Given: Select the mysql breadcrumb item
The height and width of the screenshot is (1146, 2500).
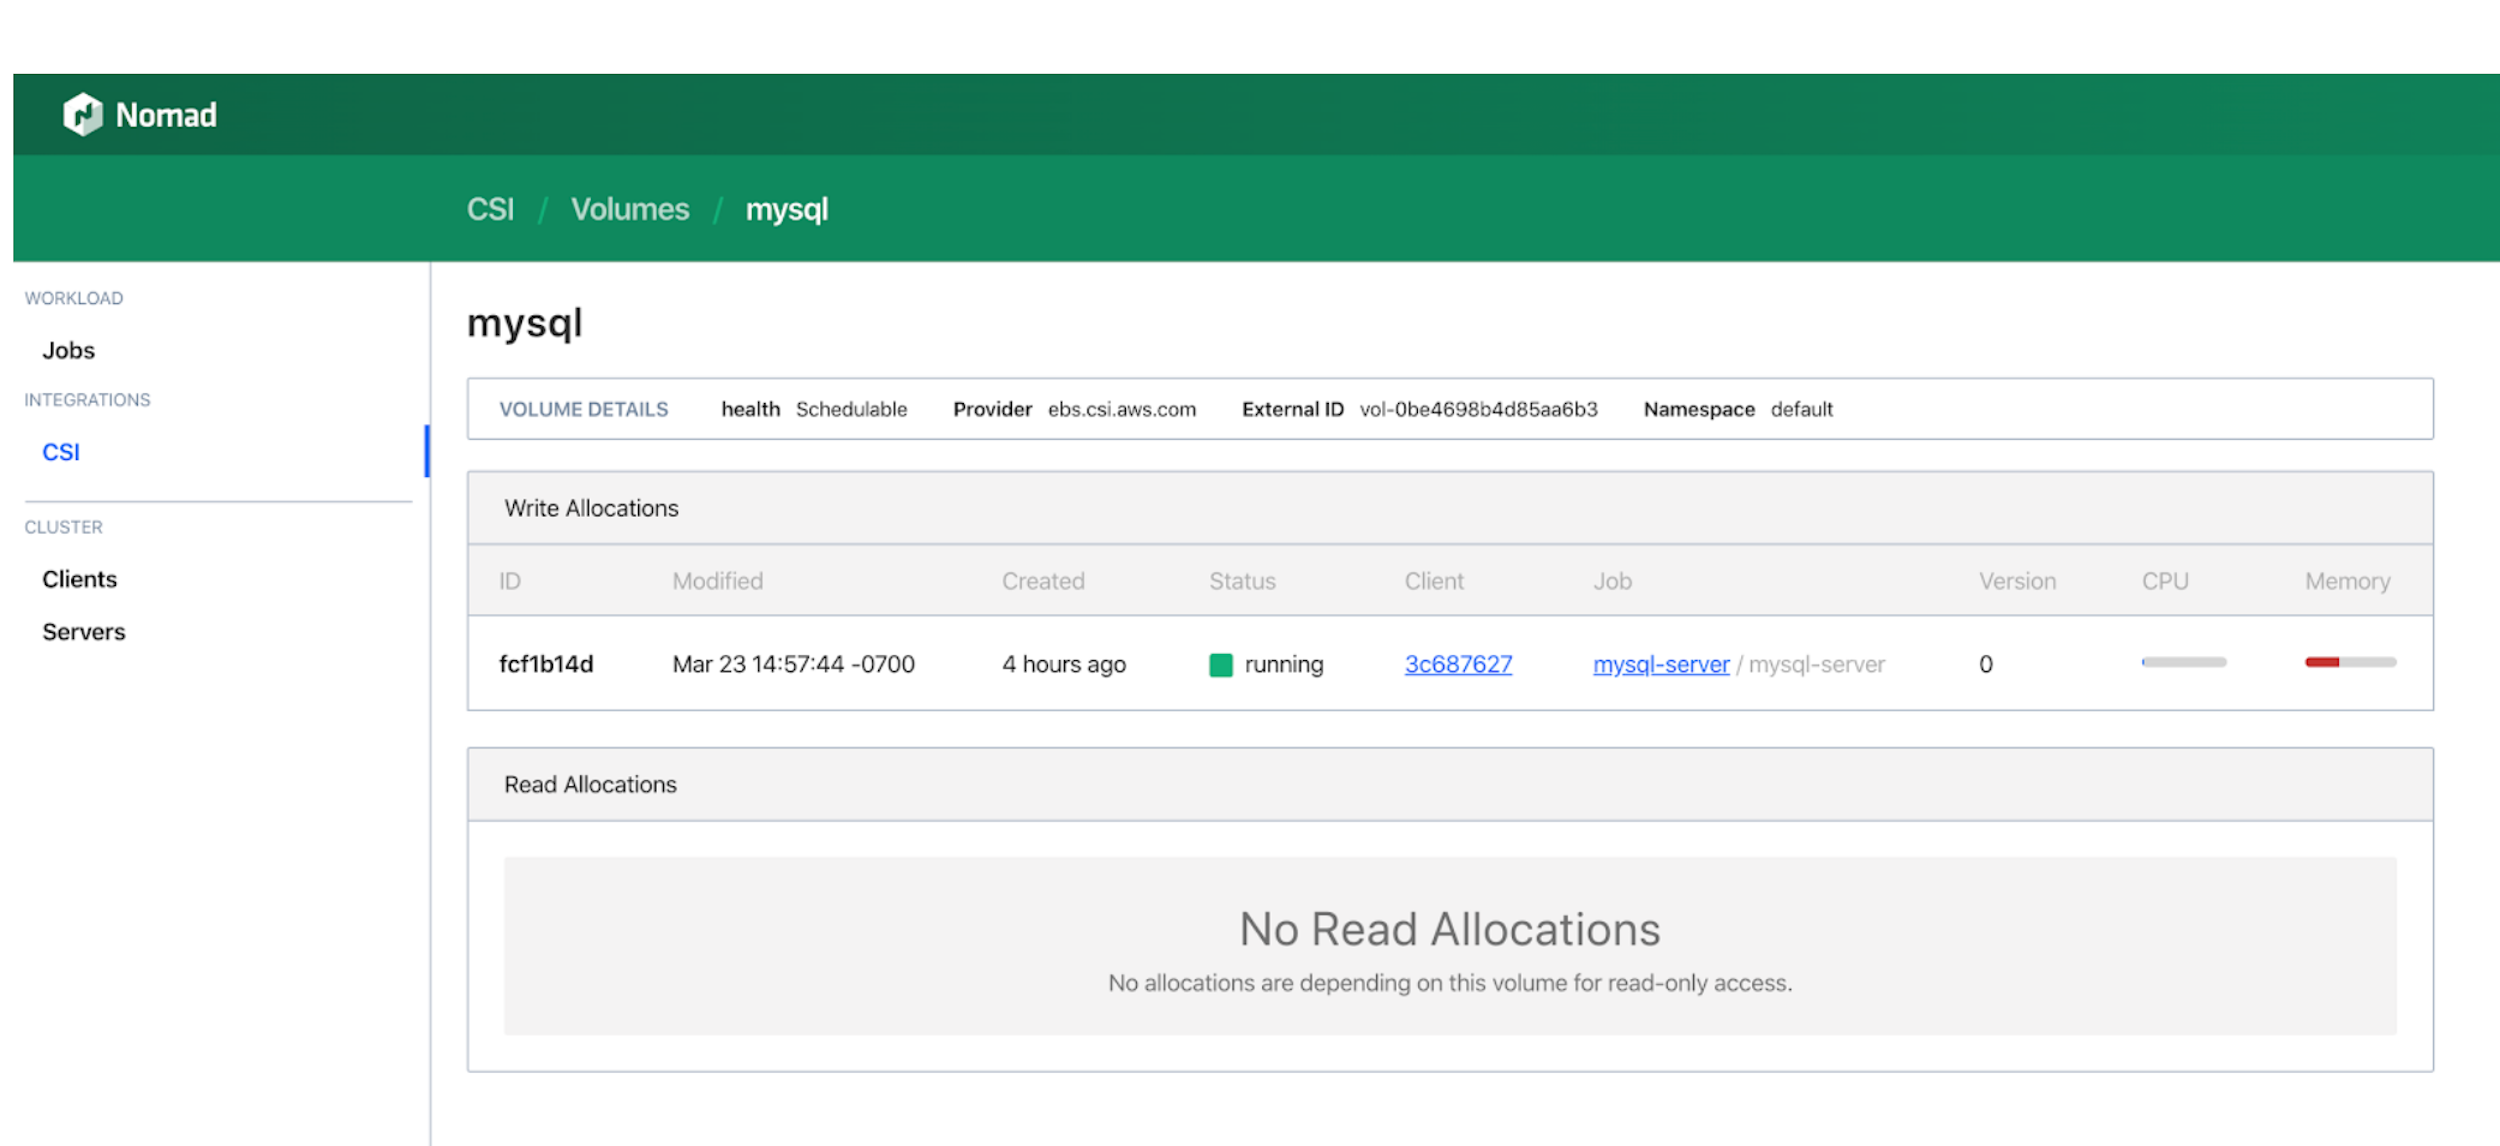Looking at the screenshot, I should (786, 209).
